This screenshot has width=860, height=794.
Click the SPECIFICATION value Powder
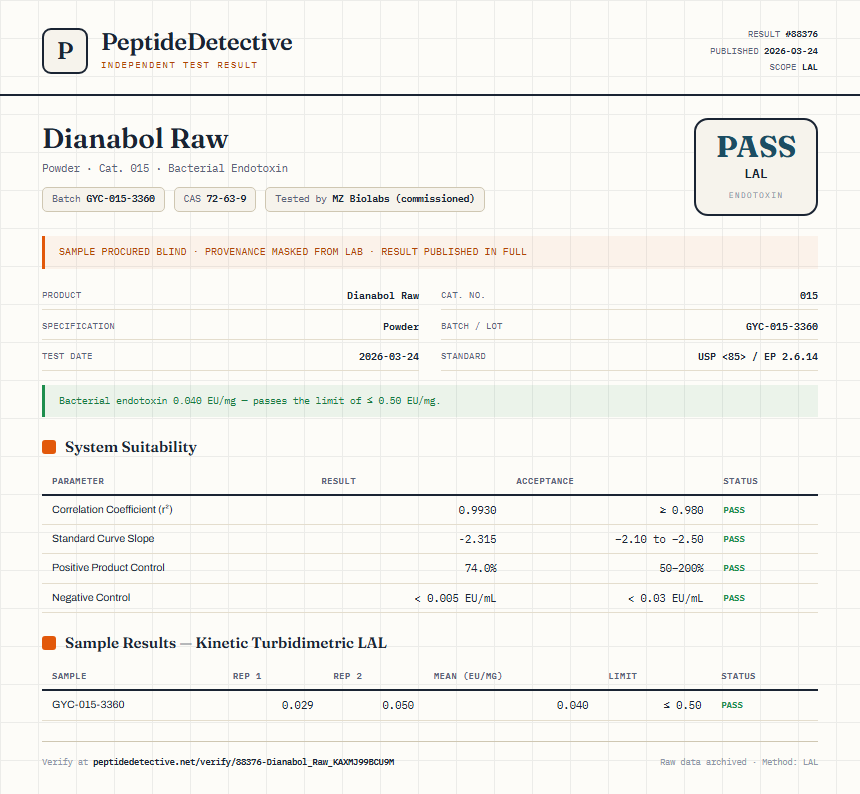click(x=401, y=326)
